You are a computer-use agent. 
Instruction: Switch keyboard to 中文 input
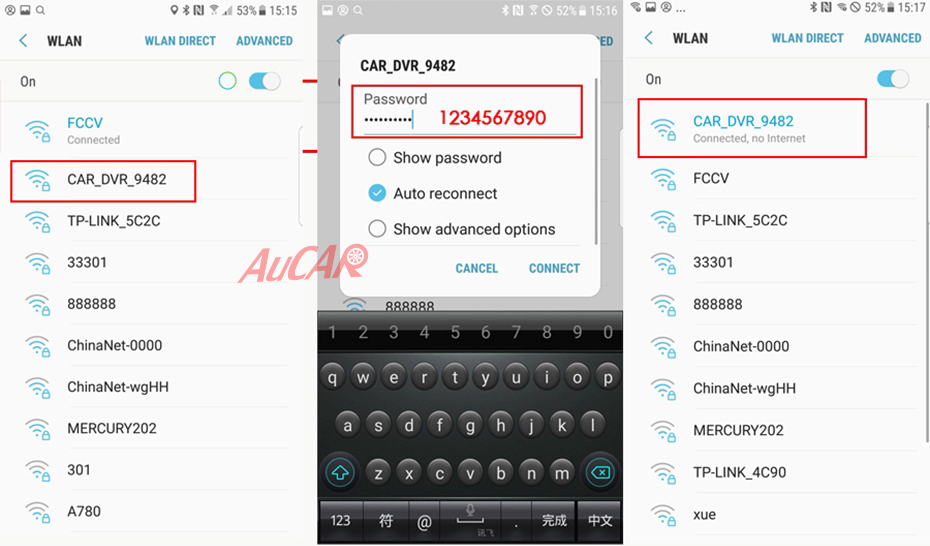click(x=600, y=521)
